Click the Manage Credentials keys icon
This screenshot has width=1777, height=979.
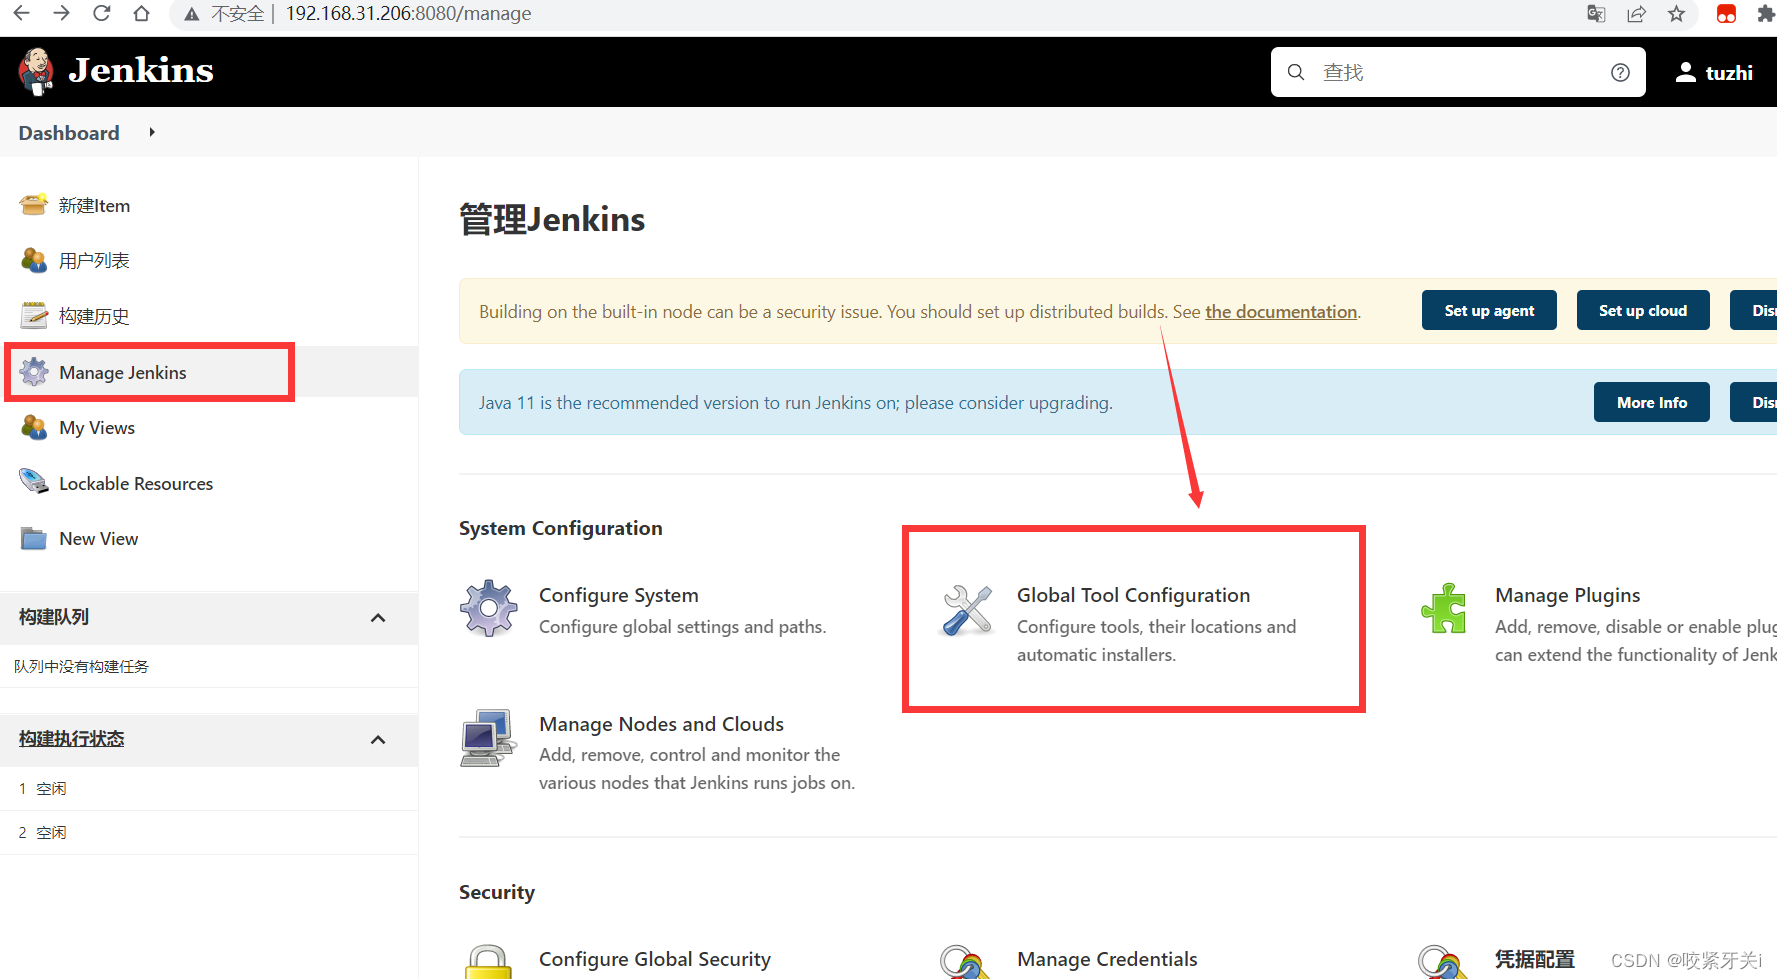[x=965, y=962]
